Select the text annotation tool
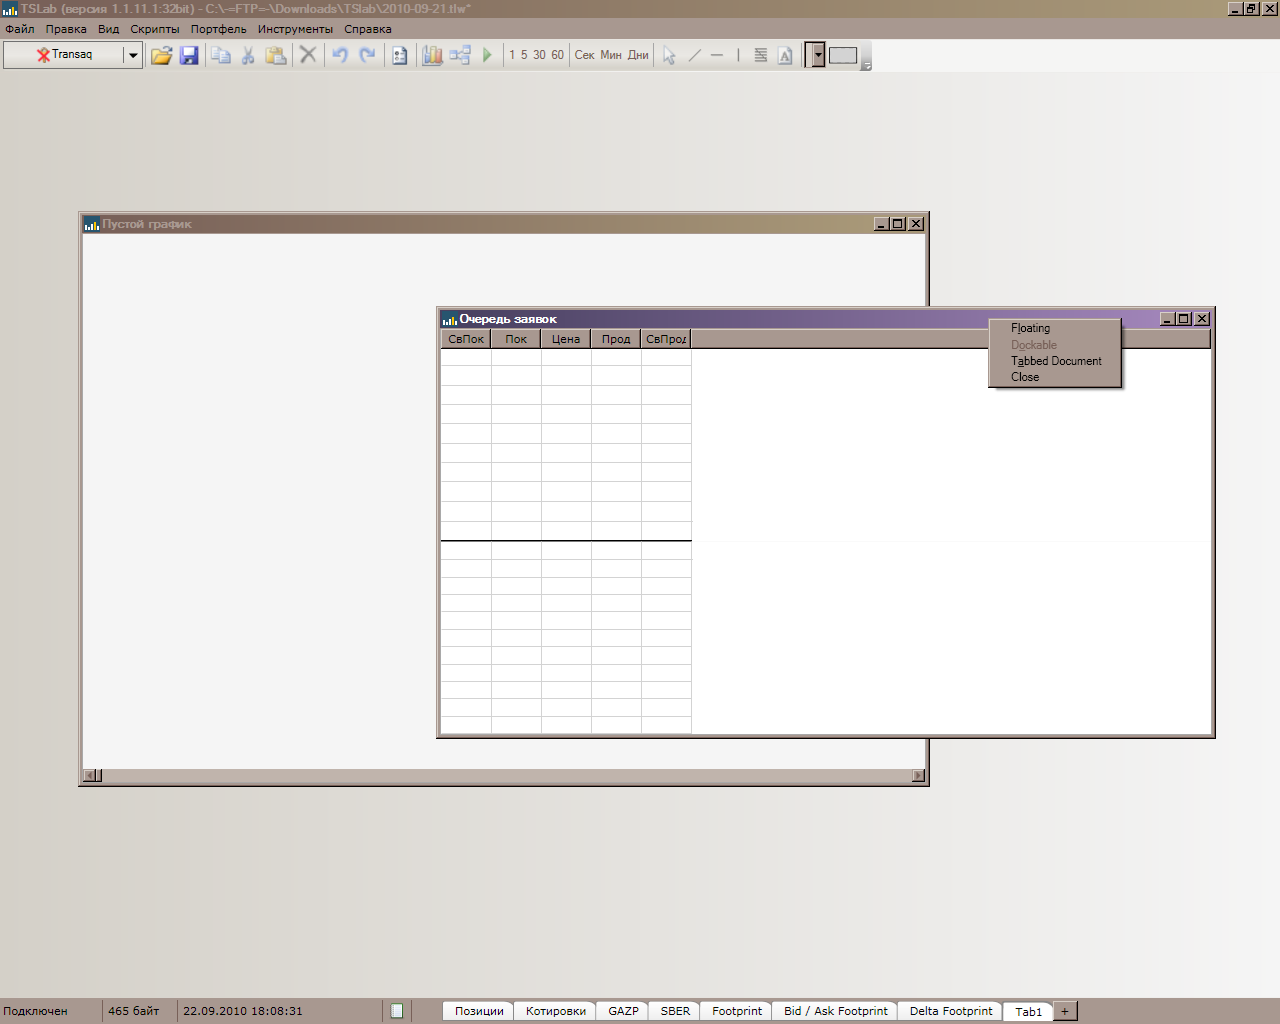The height and width of the screenshot is (1024, 1280). coord(785,55)
